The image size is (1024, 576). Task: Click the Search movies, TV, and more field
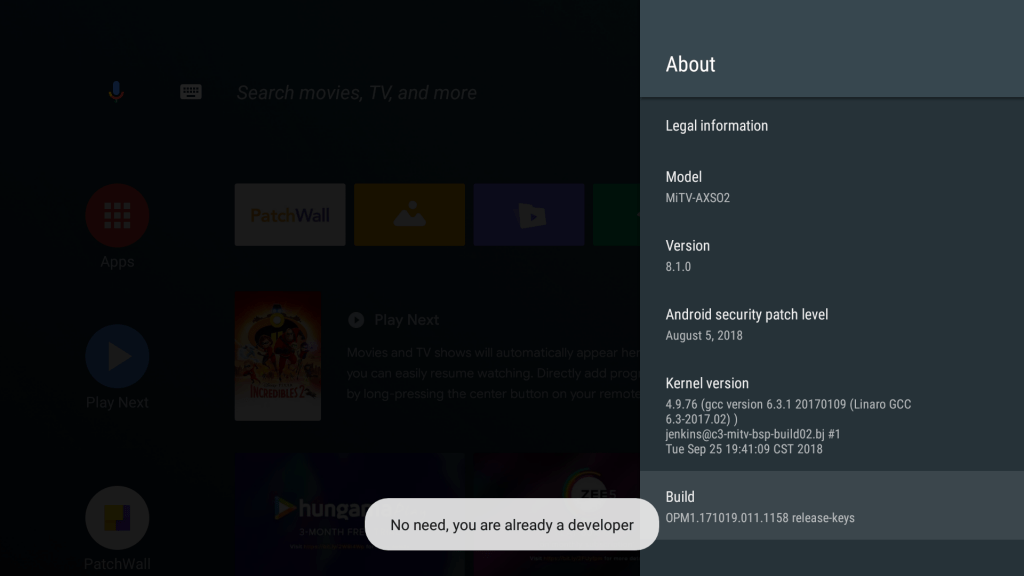pos(357,93)
